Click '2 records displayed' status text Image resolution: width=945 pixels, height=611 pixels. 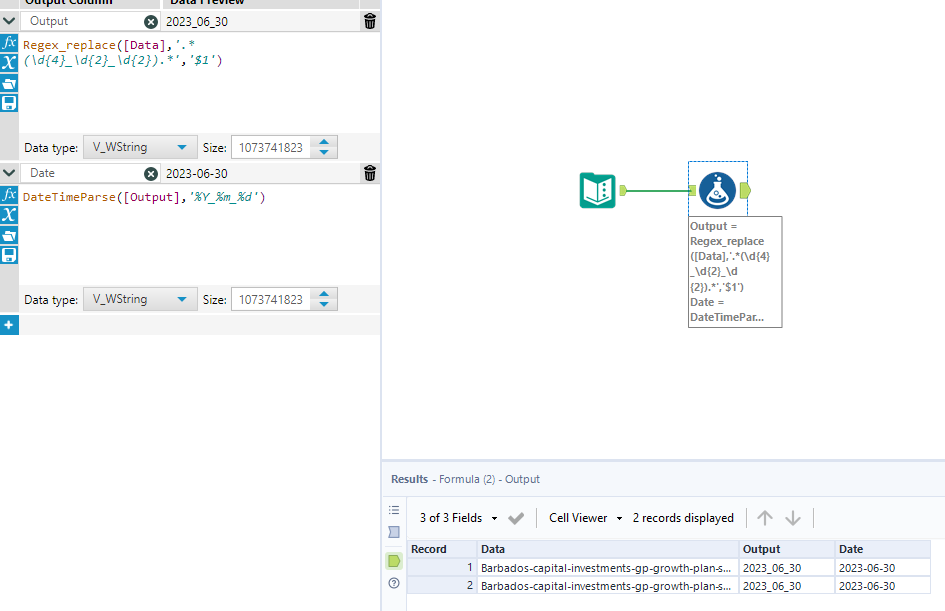coord(683,518)
